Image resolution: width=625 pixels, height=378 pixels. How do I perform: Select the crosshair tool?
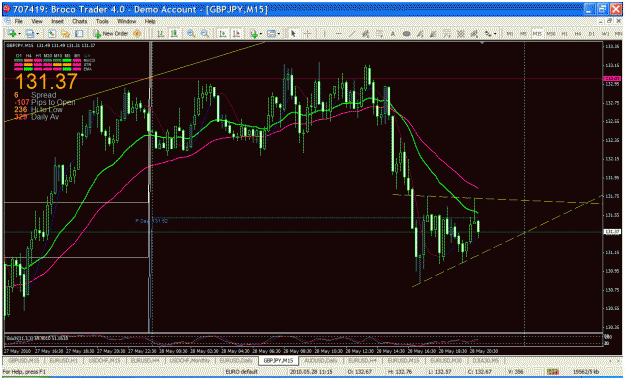[307, 34]
